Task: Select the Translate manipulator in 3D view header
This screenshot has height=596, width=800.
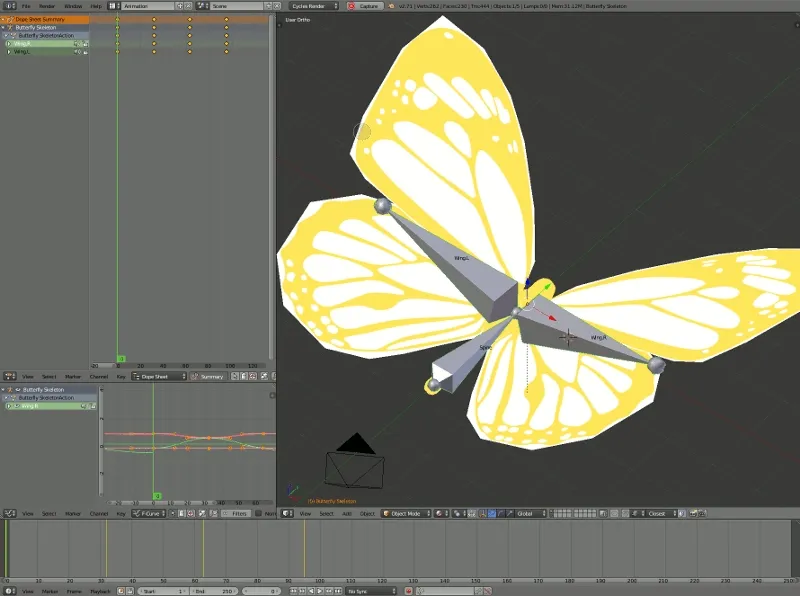Action: (493, 512)
